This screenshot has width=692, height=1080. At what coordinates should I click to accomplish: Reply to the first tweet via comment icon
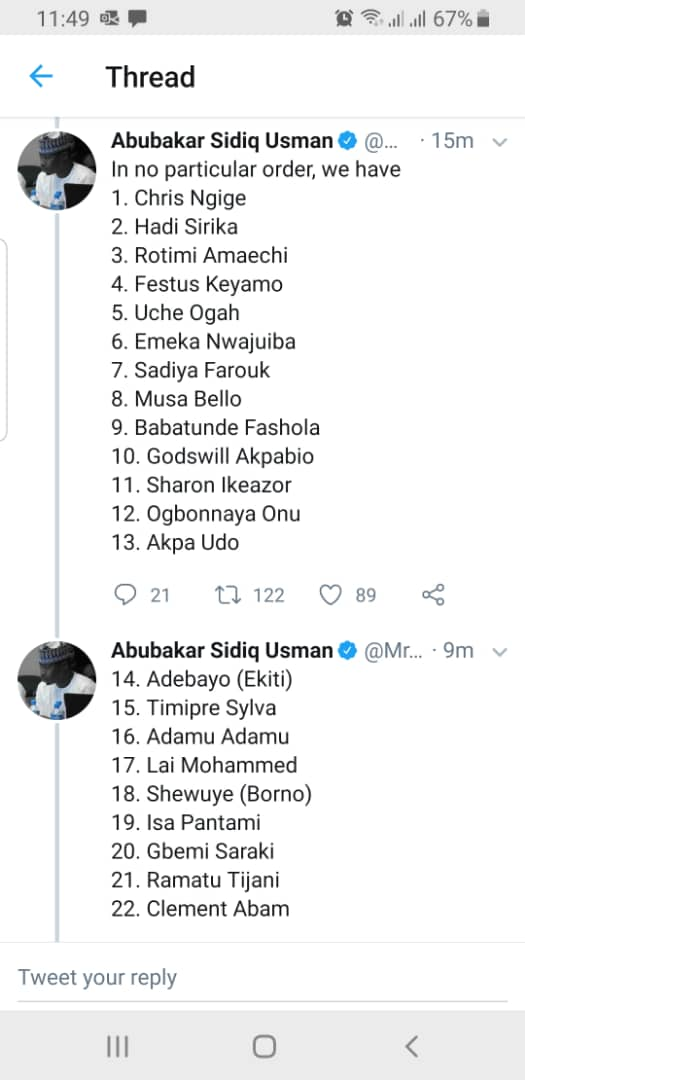click(125, 595)
